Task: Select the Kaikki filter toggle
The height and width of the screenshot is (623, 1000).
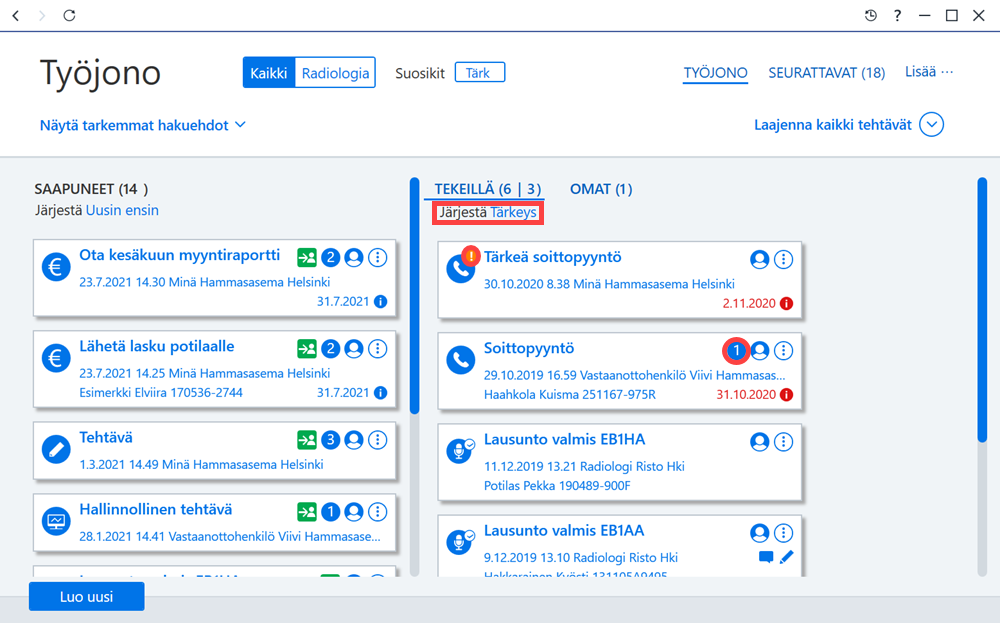Action: tap(268, 73)
